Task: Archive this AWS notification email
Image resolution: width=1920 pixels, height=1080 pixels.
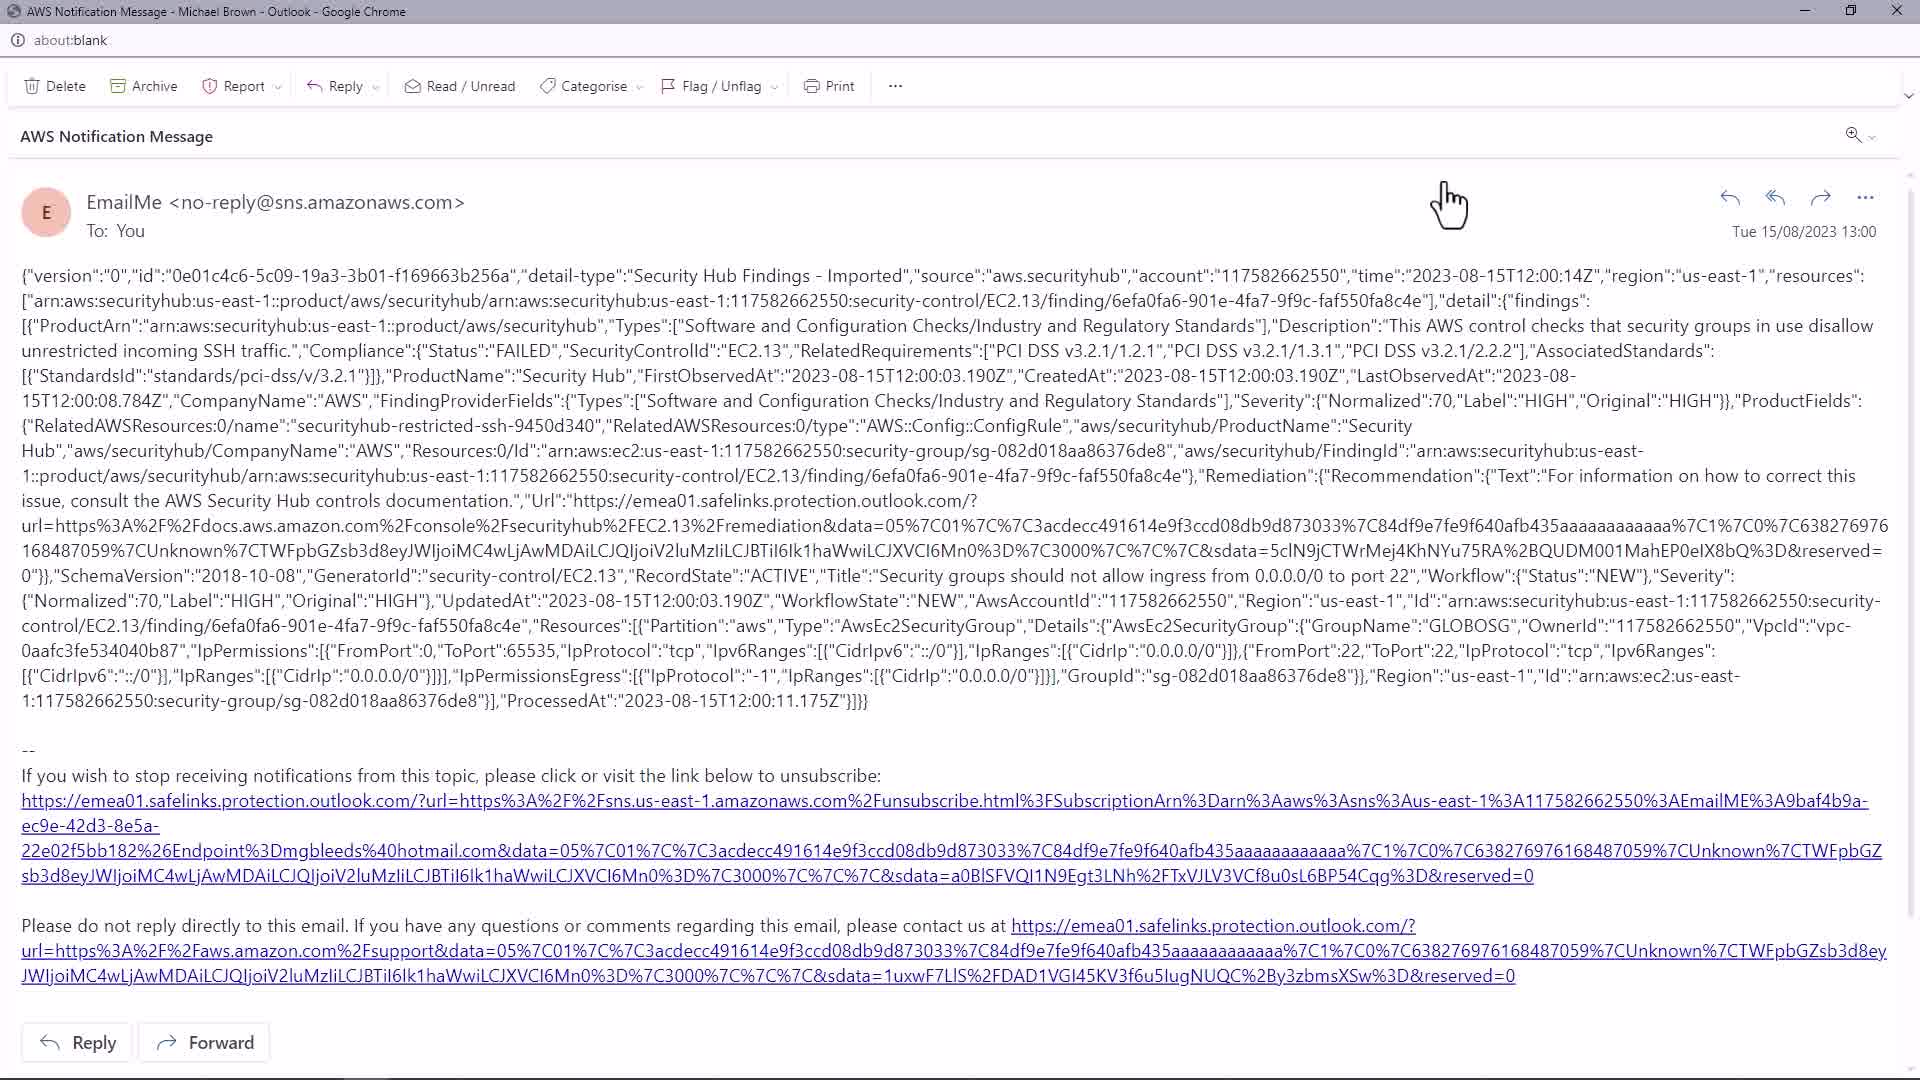Action: click(143, 86)
